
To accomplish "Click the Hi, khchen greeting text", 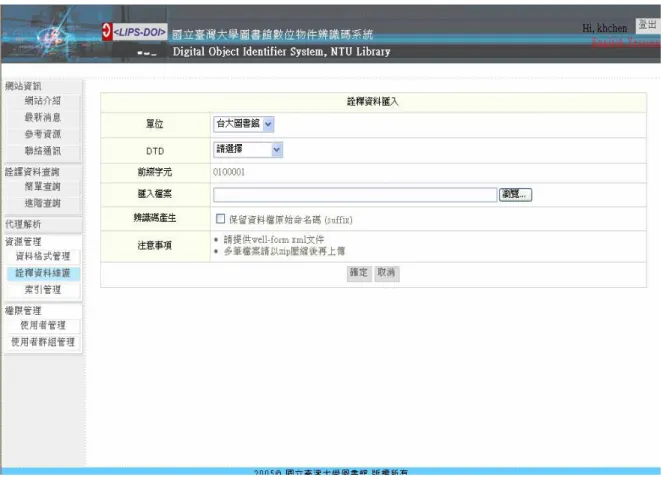I will (x=604, y=28).
